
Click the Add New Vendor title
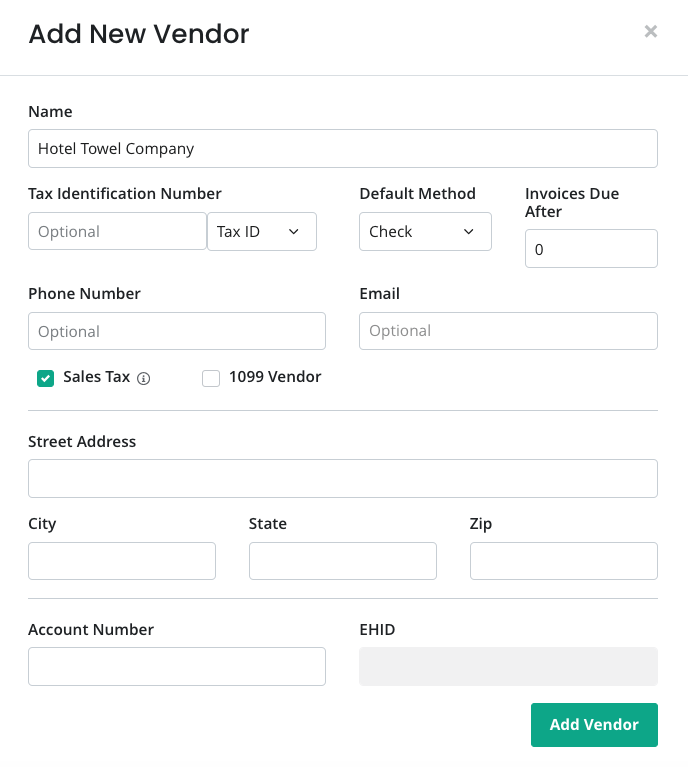pyautogui.click(x=139, y=34)
